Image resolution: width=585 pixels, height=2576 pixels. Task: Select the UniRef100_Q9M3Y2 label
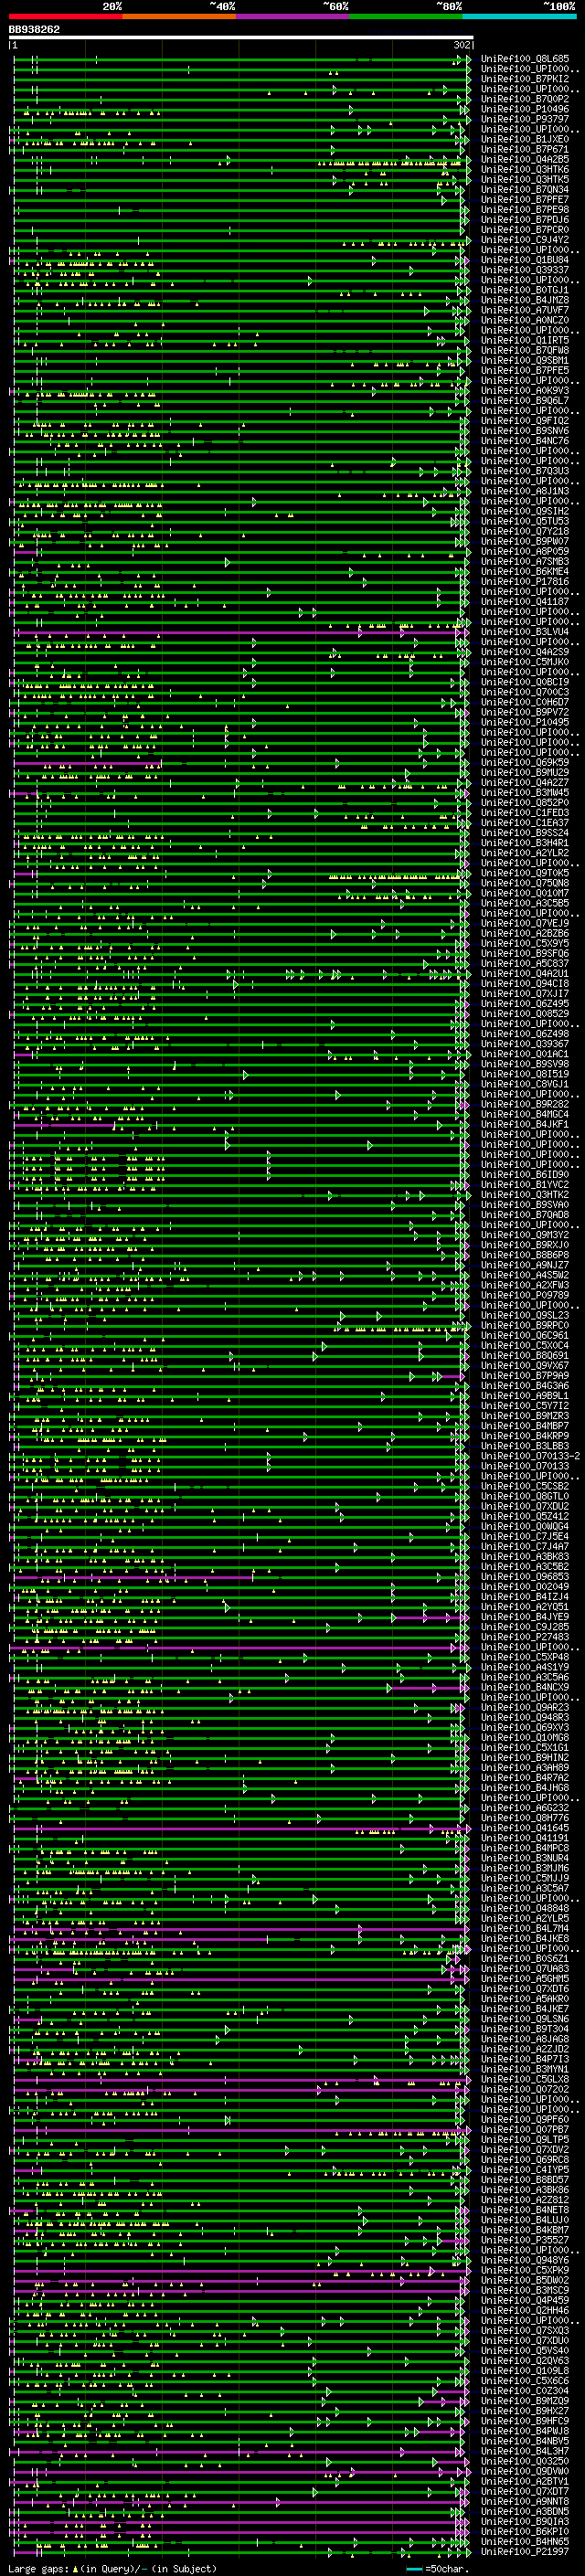coord(525,1235)
